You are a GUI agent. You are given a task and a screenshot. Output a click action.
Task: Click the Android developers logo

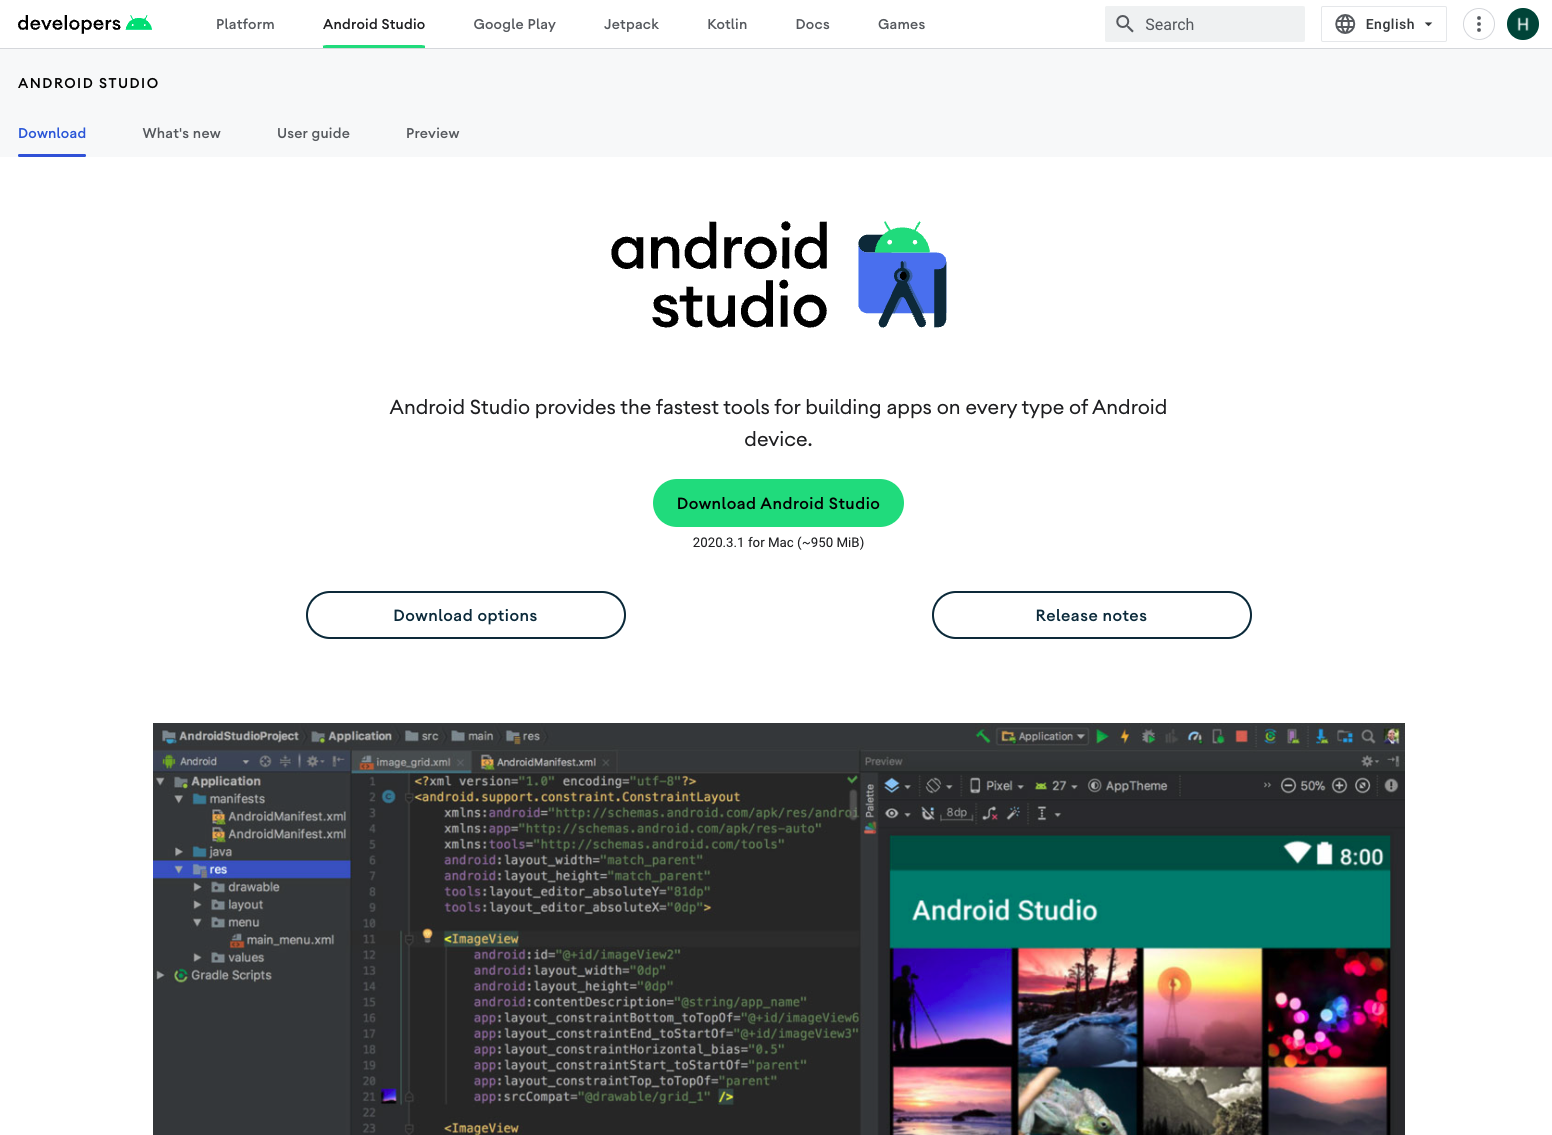(85, 24)
